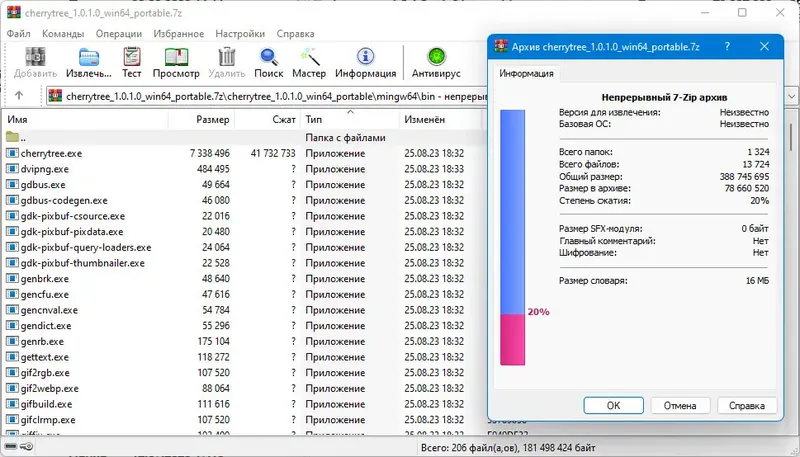The height and width of the screenshot is (457, 800).
Task: Select the gendict.exe file name
Action: pos(46,326)
